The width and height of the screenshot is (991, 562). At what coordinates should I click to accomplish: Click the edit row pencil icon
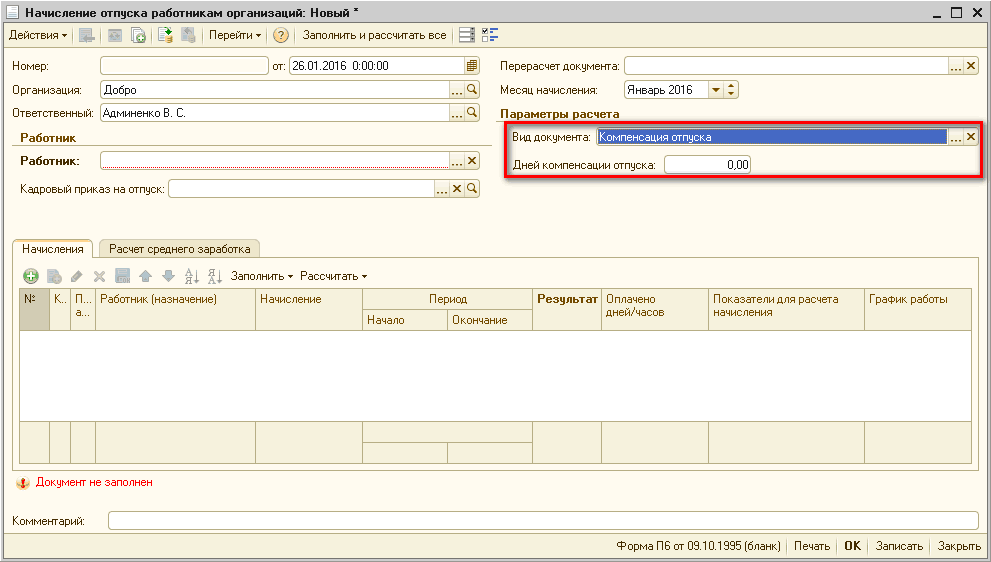(x=77, y=276)
